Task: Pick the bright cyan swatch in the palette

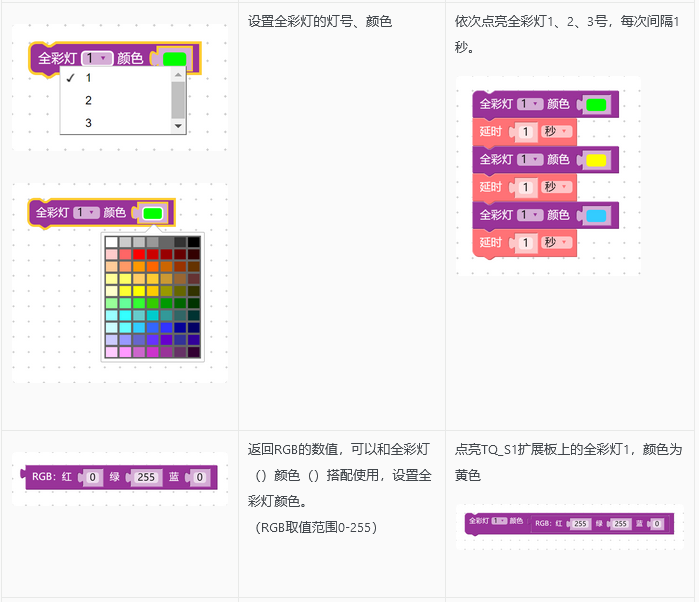Action: (125, 315)
